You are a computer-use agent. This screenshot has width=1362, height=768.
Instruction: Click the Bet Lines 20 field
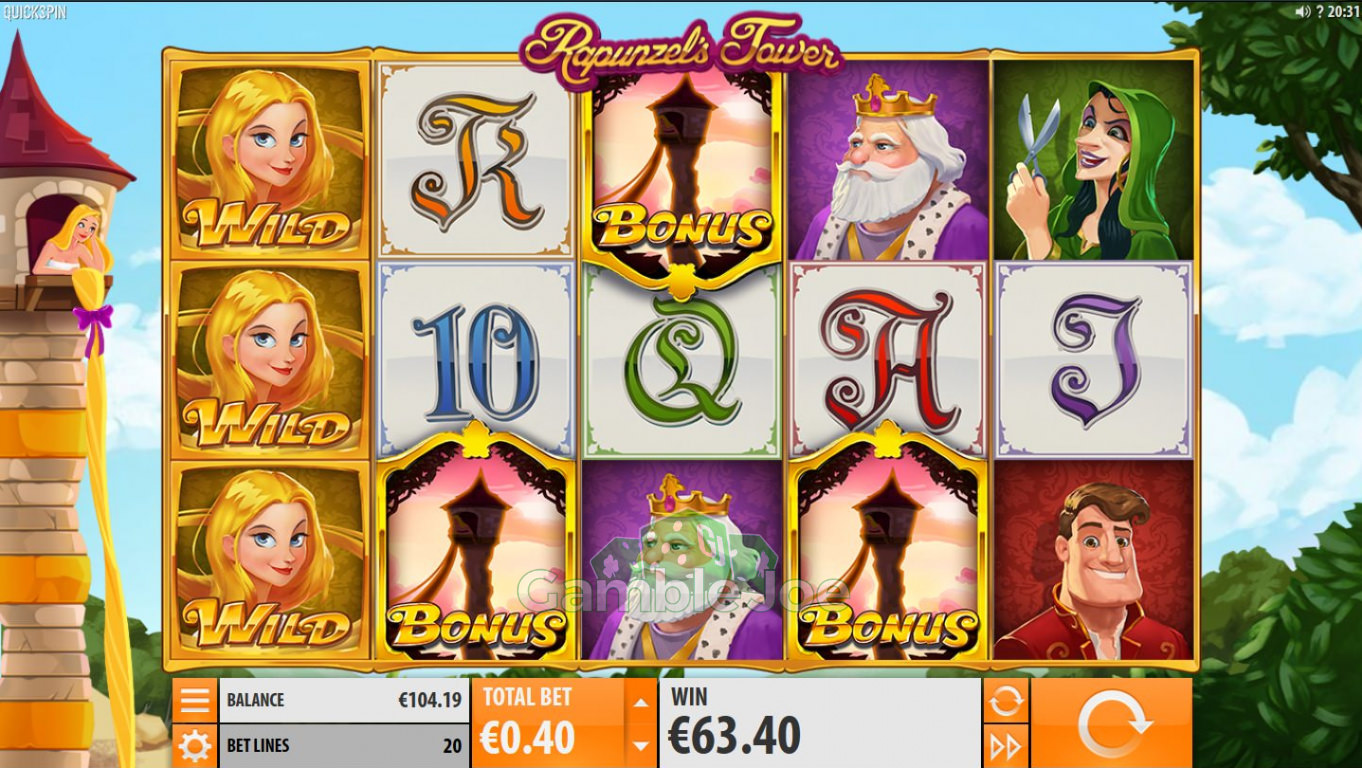(x=344, y=746)
